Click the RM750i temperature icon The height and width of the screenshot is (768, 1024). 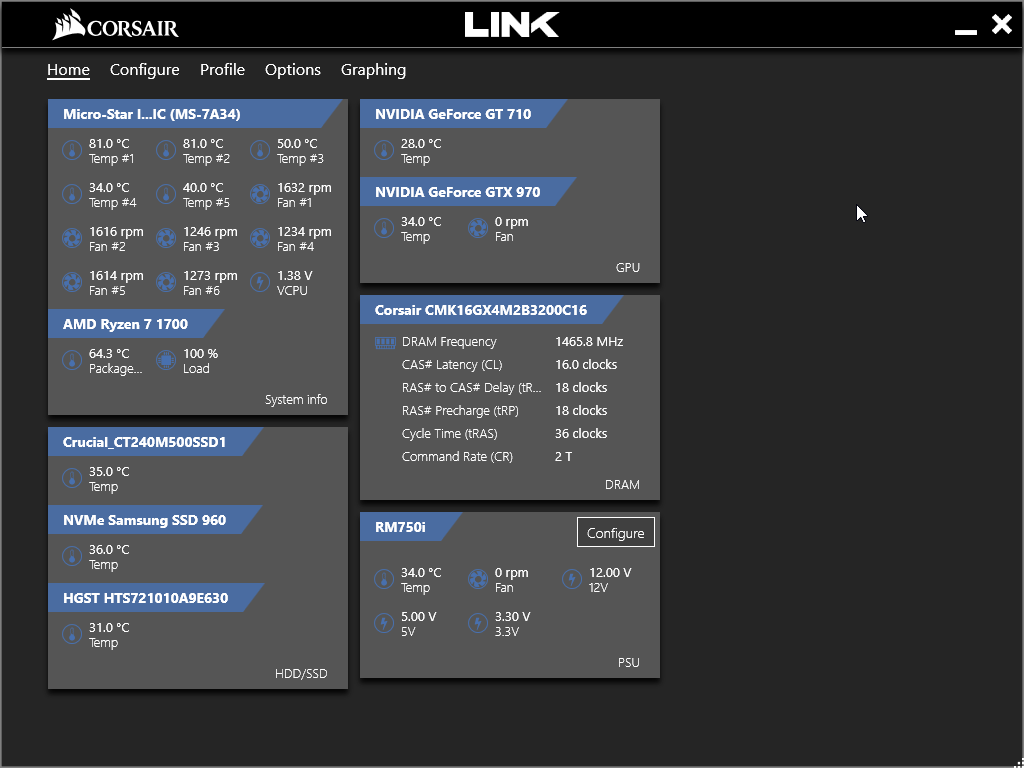coord(383,580)
